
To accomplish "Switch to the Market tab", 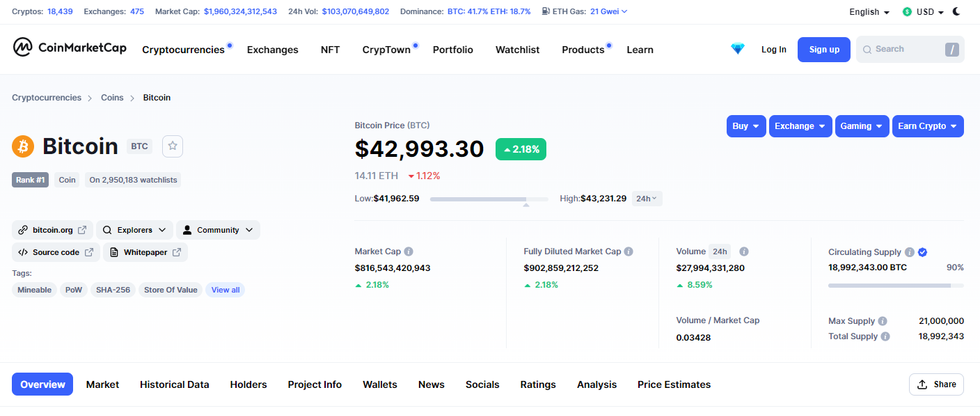I will 102,385.
